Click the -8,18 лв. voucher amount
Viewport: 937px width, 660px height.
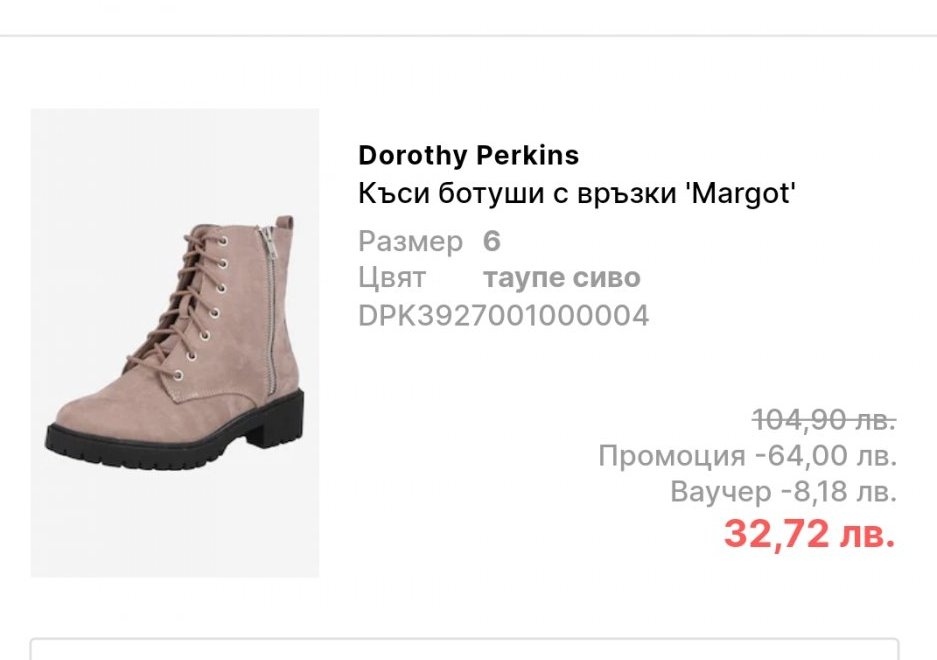click(837, 492)
